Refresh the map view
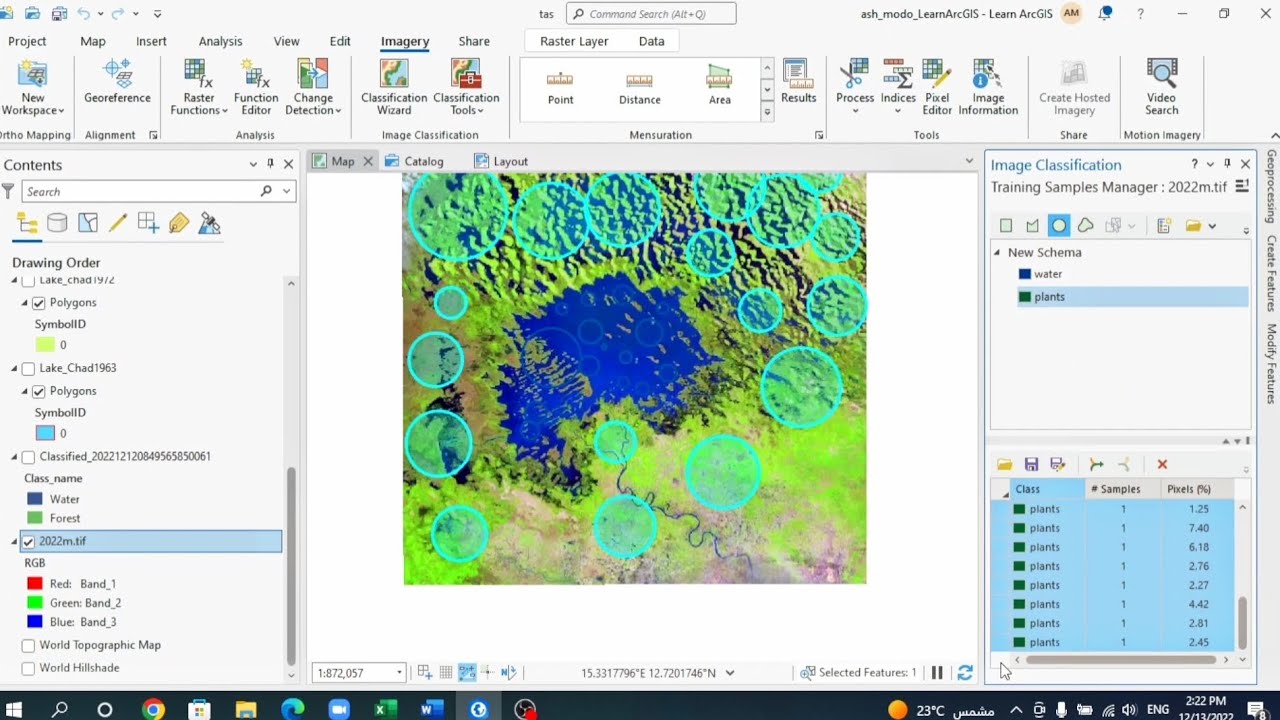This screenshot has height=720, width=1280. [965, 673]
